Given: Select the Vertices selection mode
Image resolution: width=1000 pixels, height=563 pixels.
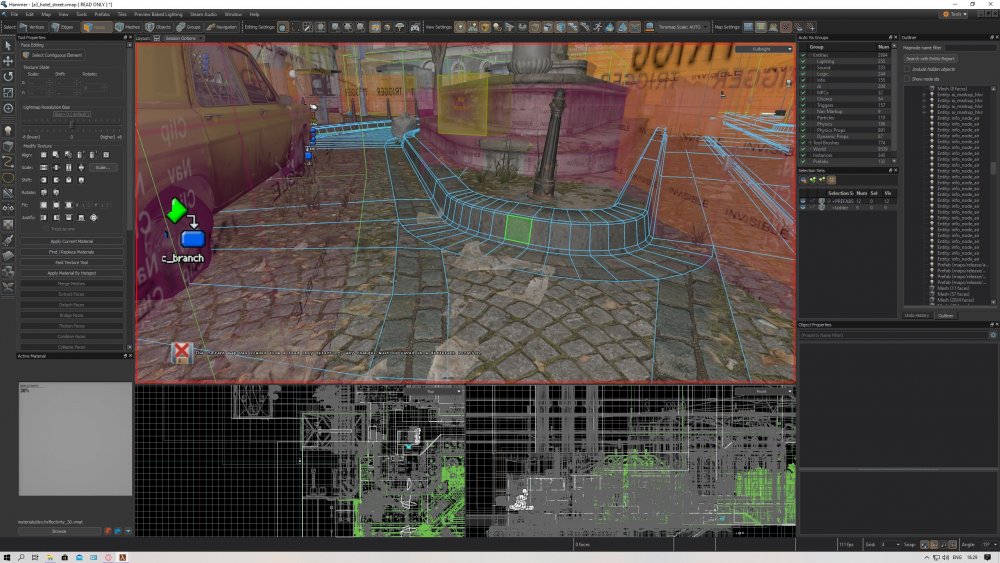Looking at the screenshot, I should coord(32,27).
